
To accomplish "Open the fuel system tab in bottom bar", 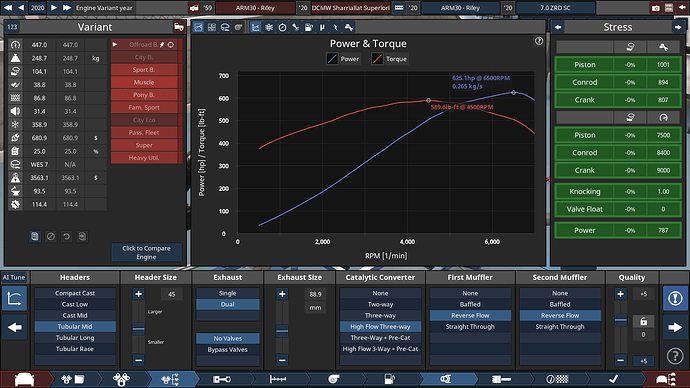I will (x=390, y=379).
